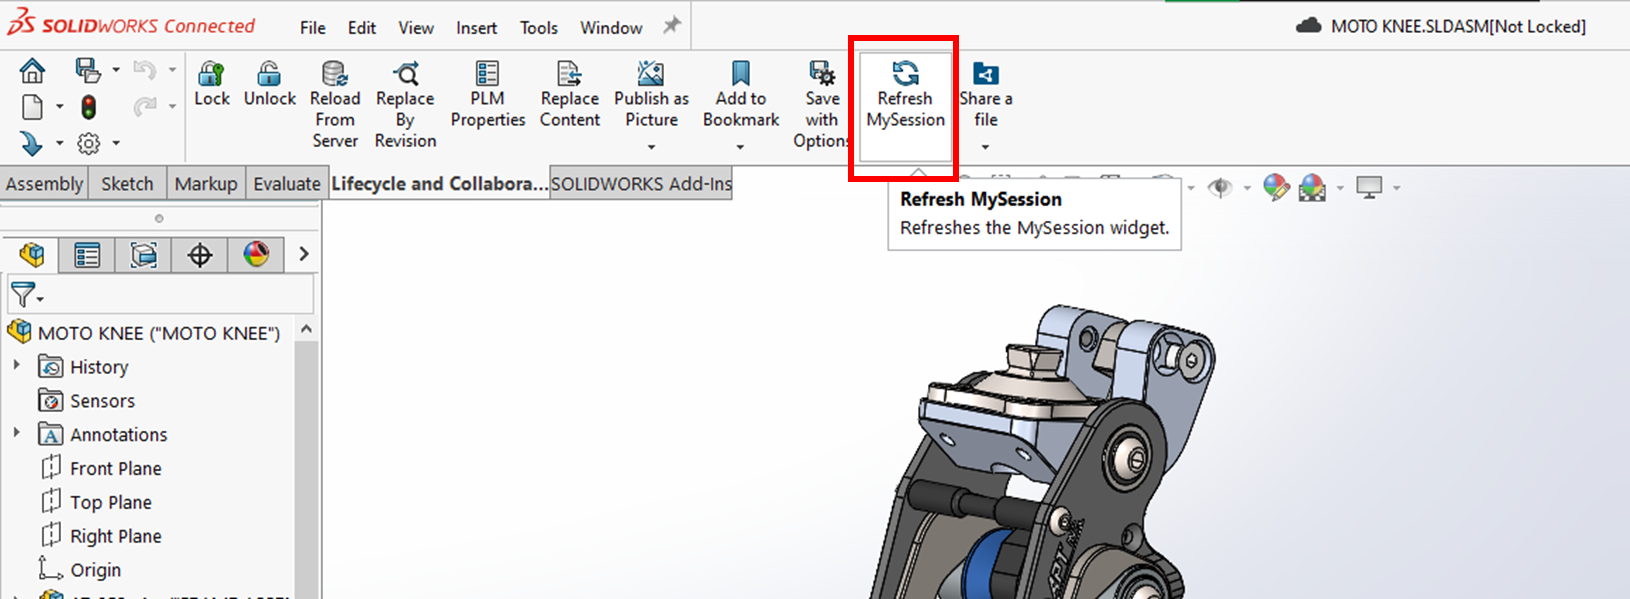Expand the Annotations folder
Viewport: 1630px width, 599px height.
(x=17, y=433)
